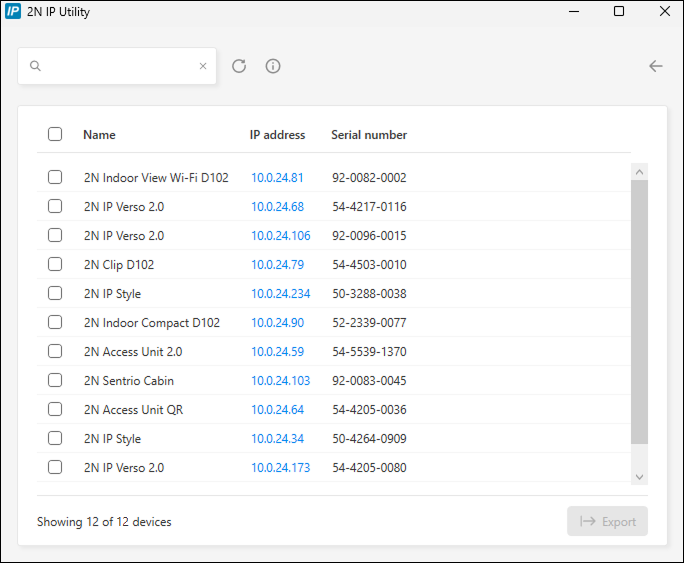684x563 pixels.
Task: Click the 2N Clip D102 device name
Action: 119,265
